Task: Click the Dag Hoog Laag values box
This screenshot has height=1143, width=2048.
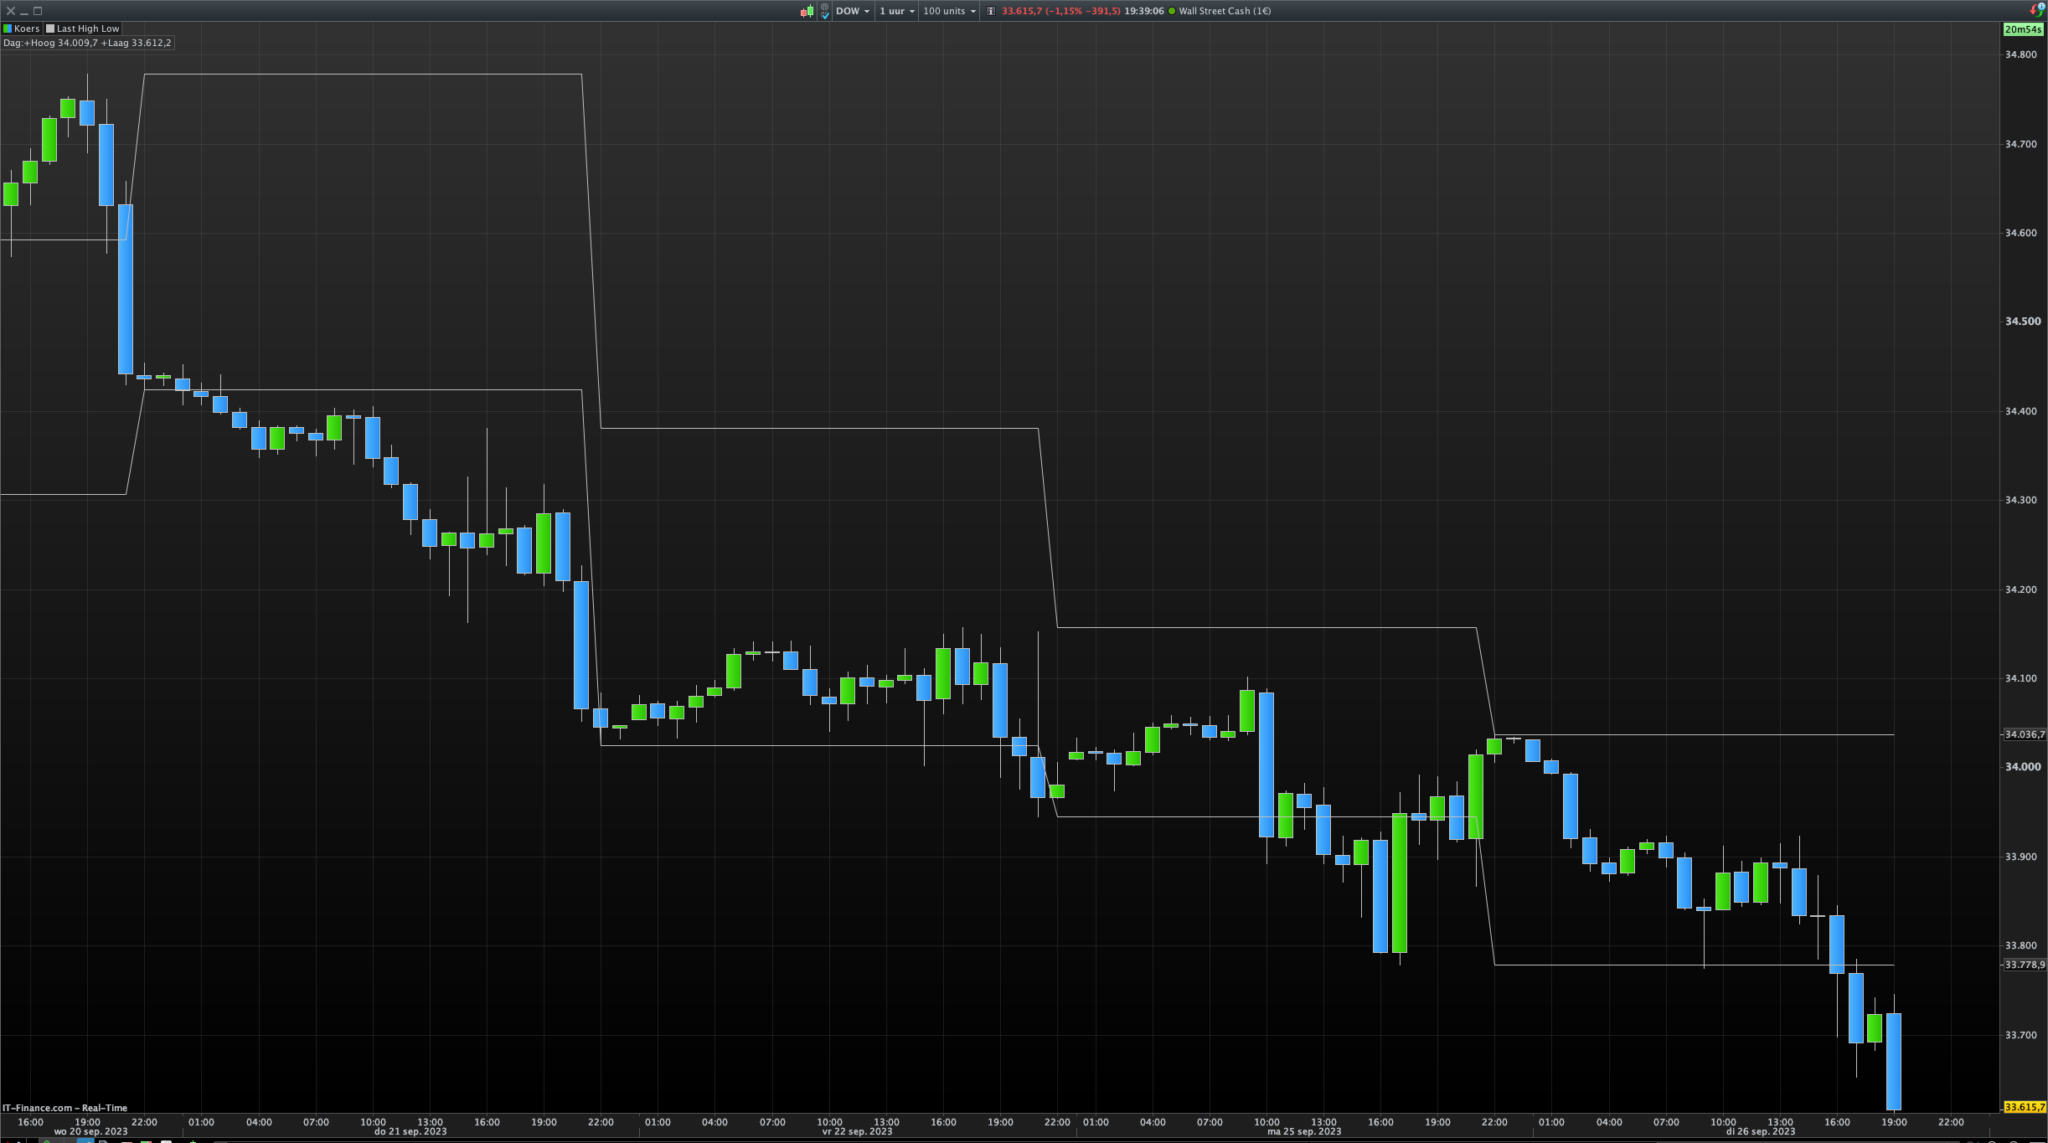Action: [x=87, y=43]
